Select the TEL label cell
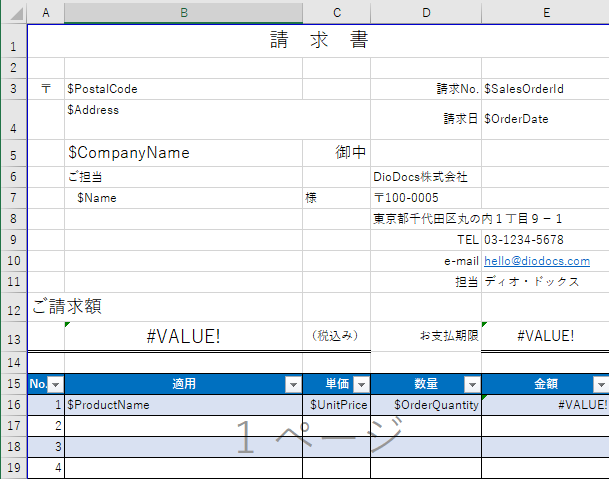The width and height of the screenshot is (609, 479). coord(426,240)
